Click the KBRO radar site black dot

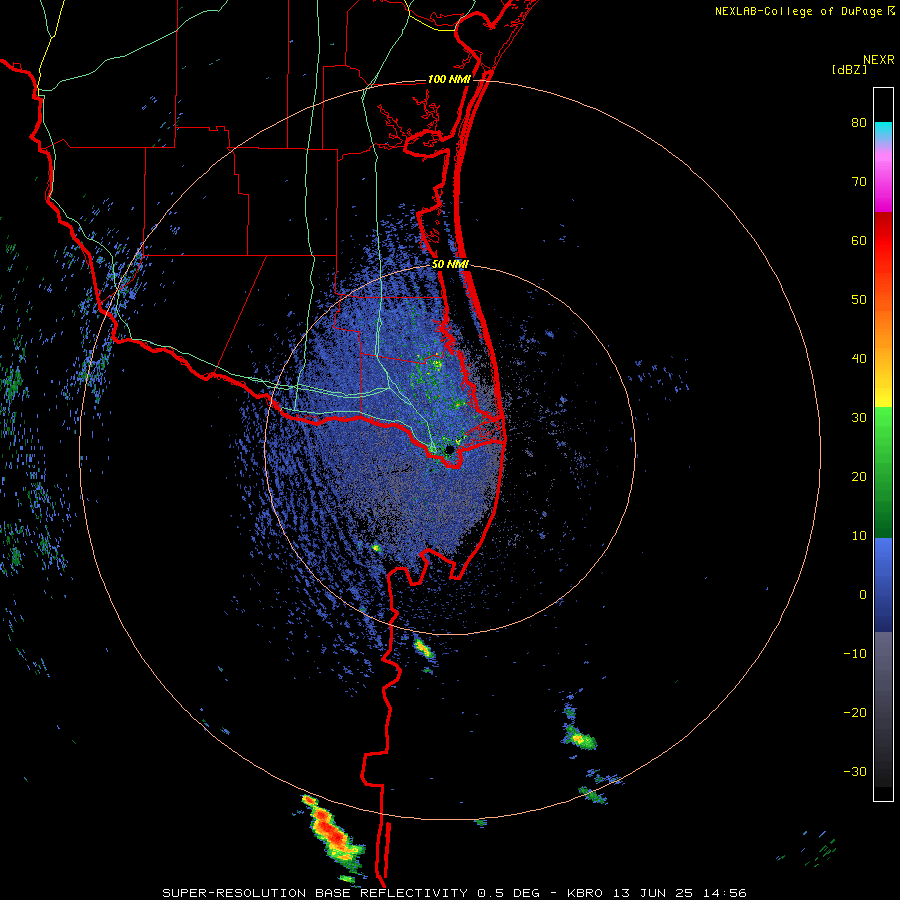point(449,450)
